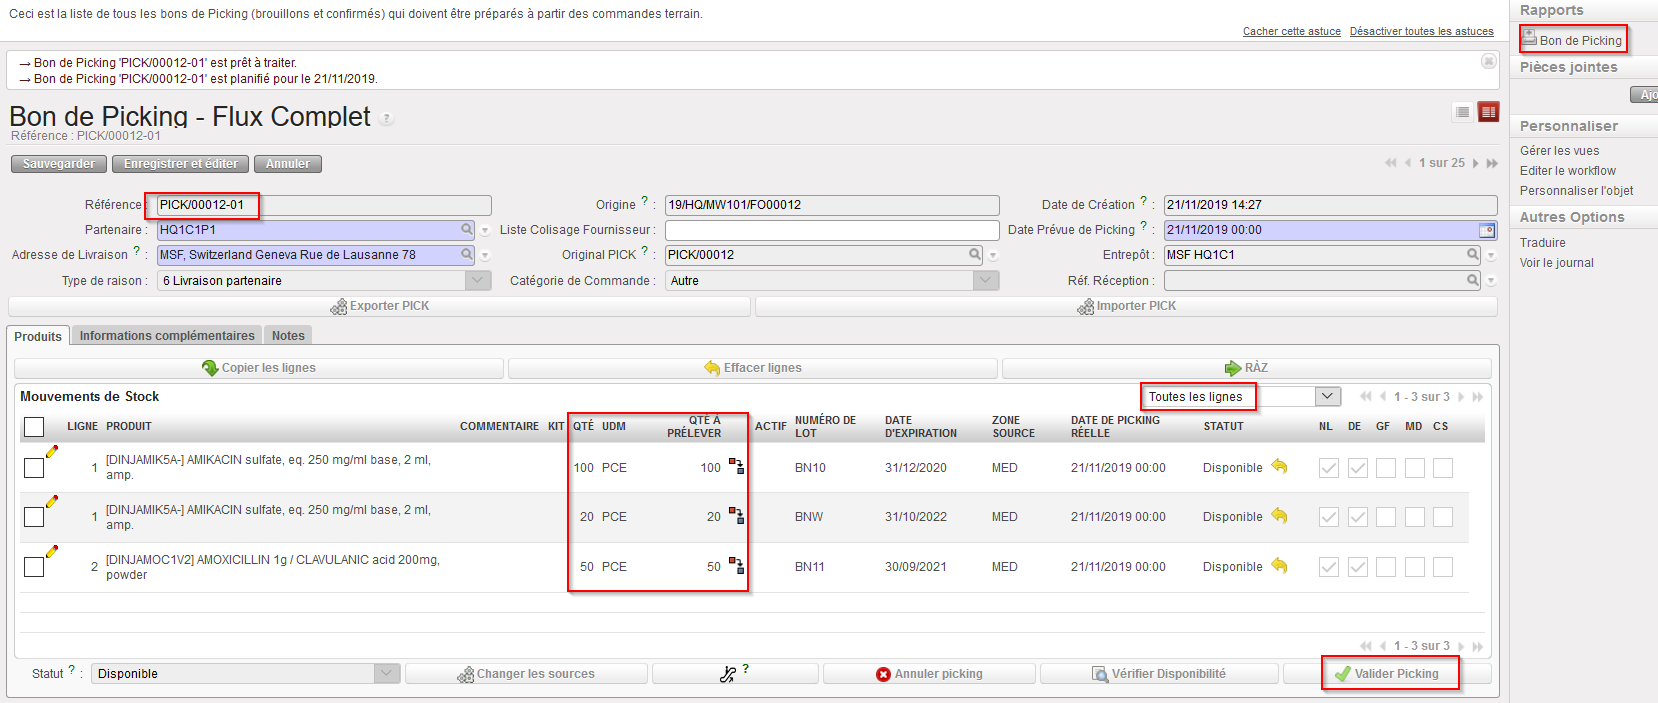
Task: Open calendar picker for Date Prévue de Picking
Action: point(1487,230)
